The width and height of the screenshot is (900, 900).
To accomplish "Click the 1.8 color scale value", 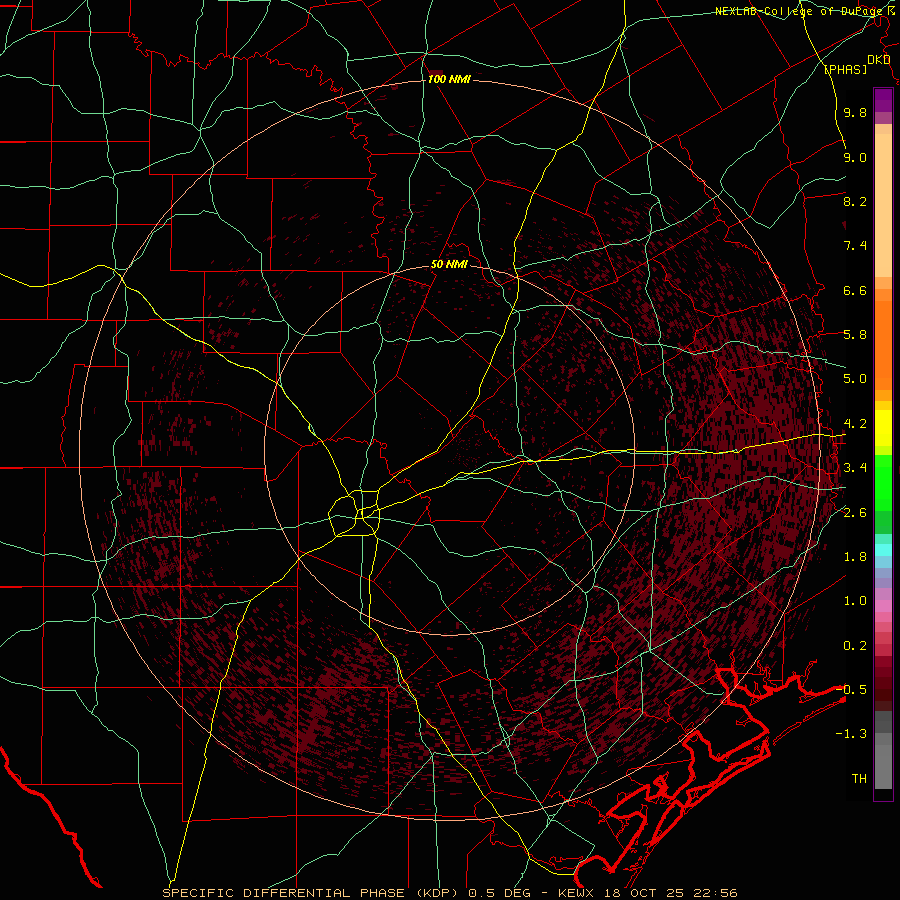I will pyautogui.click(x=855, y=557).
